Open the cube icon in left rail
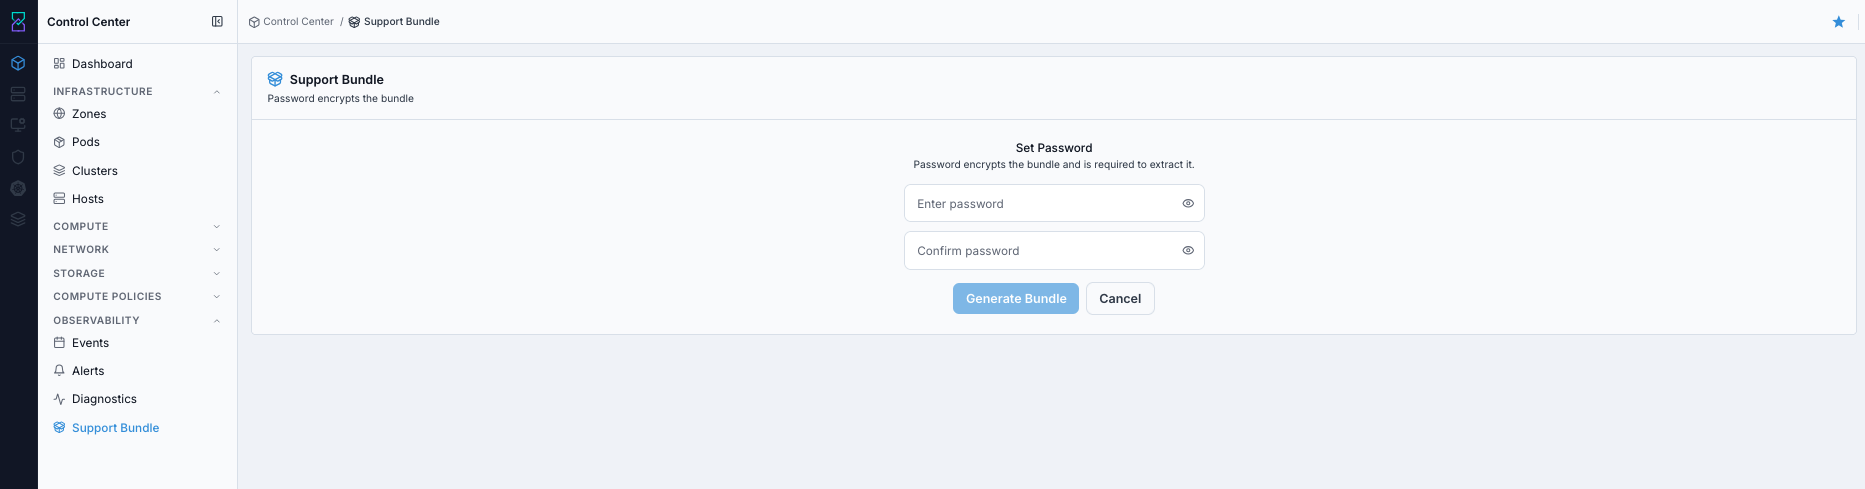1865x489 pixels. (x=18, y=63)
